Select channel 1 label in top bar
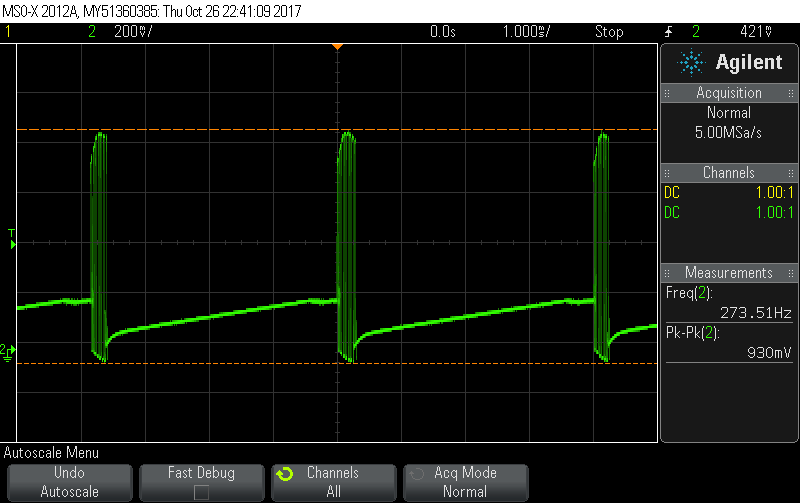 pyautogui.click(x=8, y=32)
